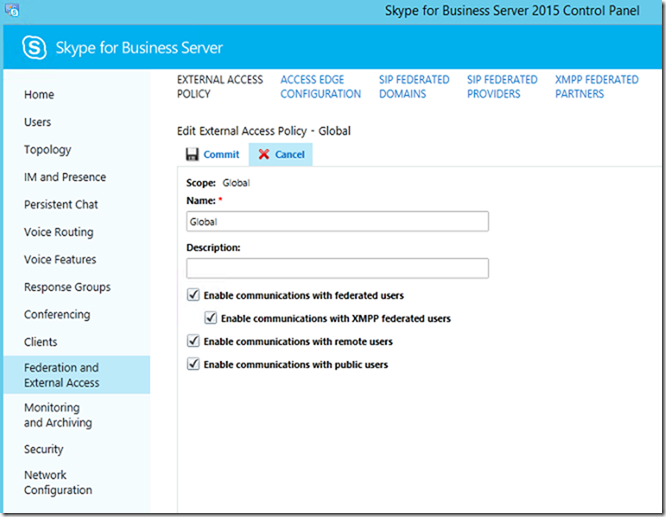Open Voice Features section
The image size is (666, 517).
(60, 260)
